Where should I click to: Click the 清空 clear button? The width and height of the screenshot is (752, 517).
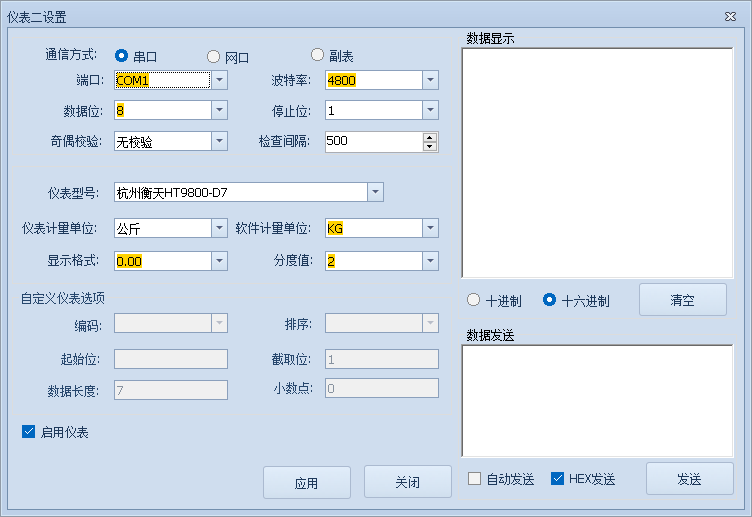click(682, 300)
